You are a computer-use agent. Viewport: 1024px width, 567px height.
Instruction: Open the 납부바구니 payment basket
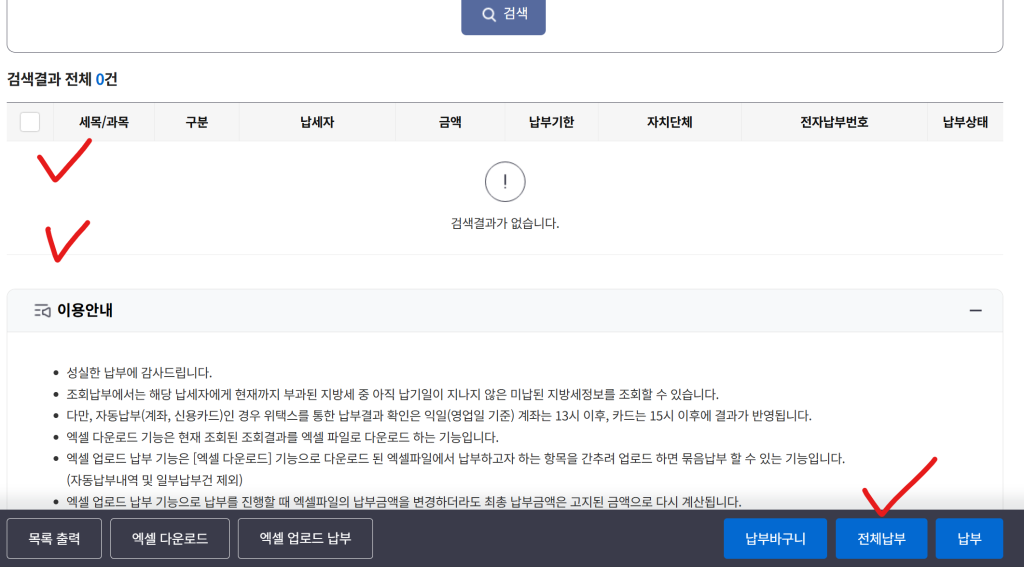pyautogui.click(x=775, y=539)
